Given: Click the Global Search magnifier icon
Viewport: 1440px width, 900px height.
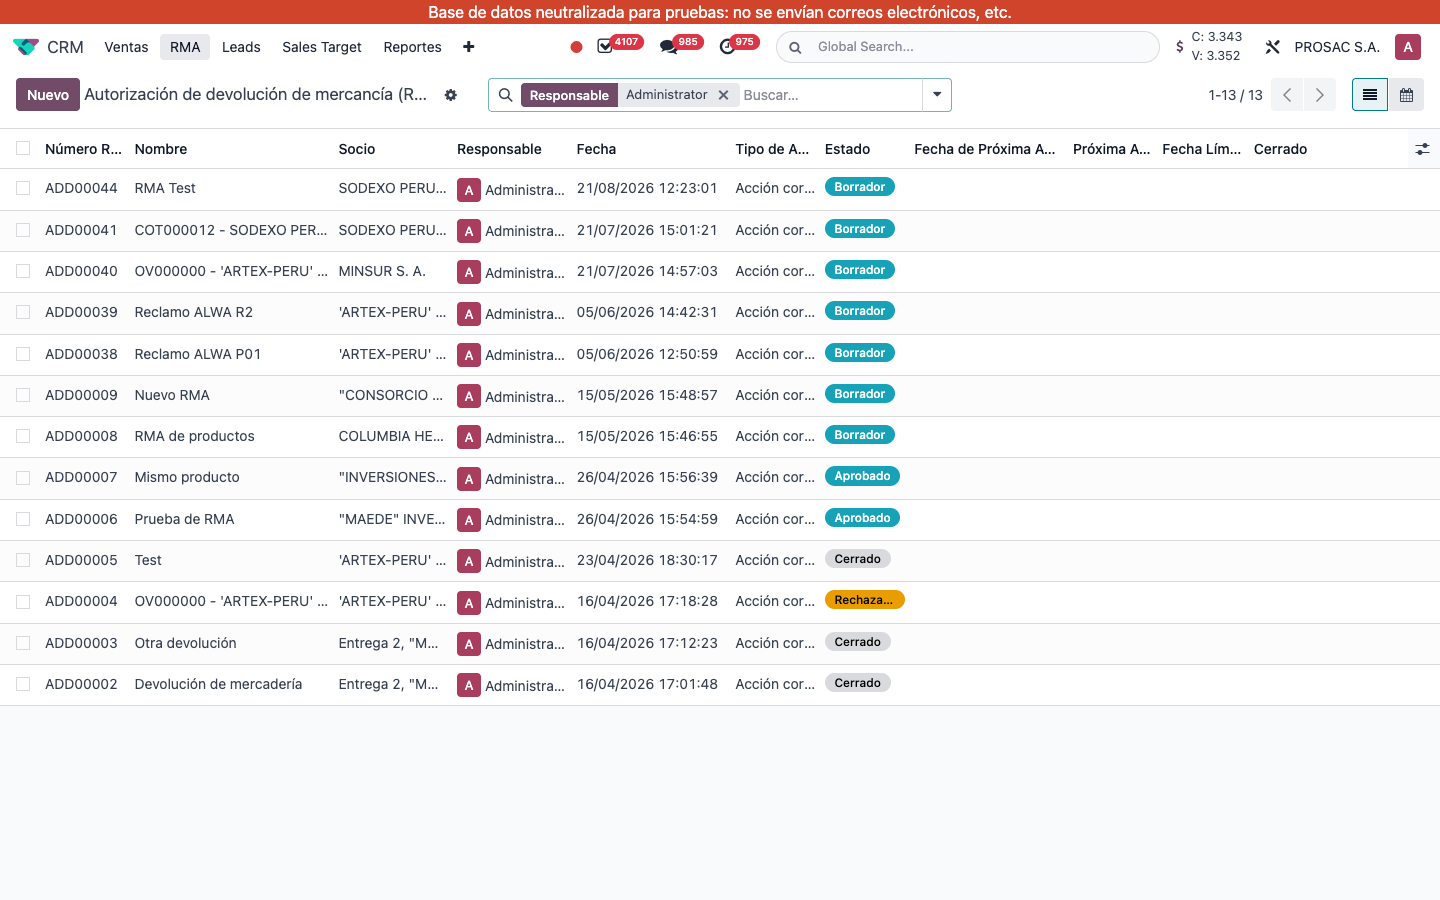Looking at the screenshot, I should tap(795, 47).
